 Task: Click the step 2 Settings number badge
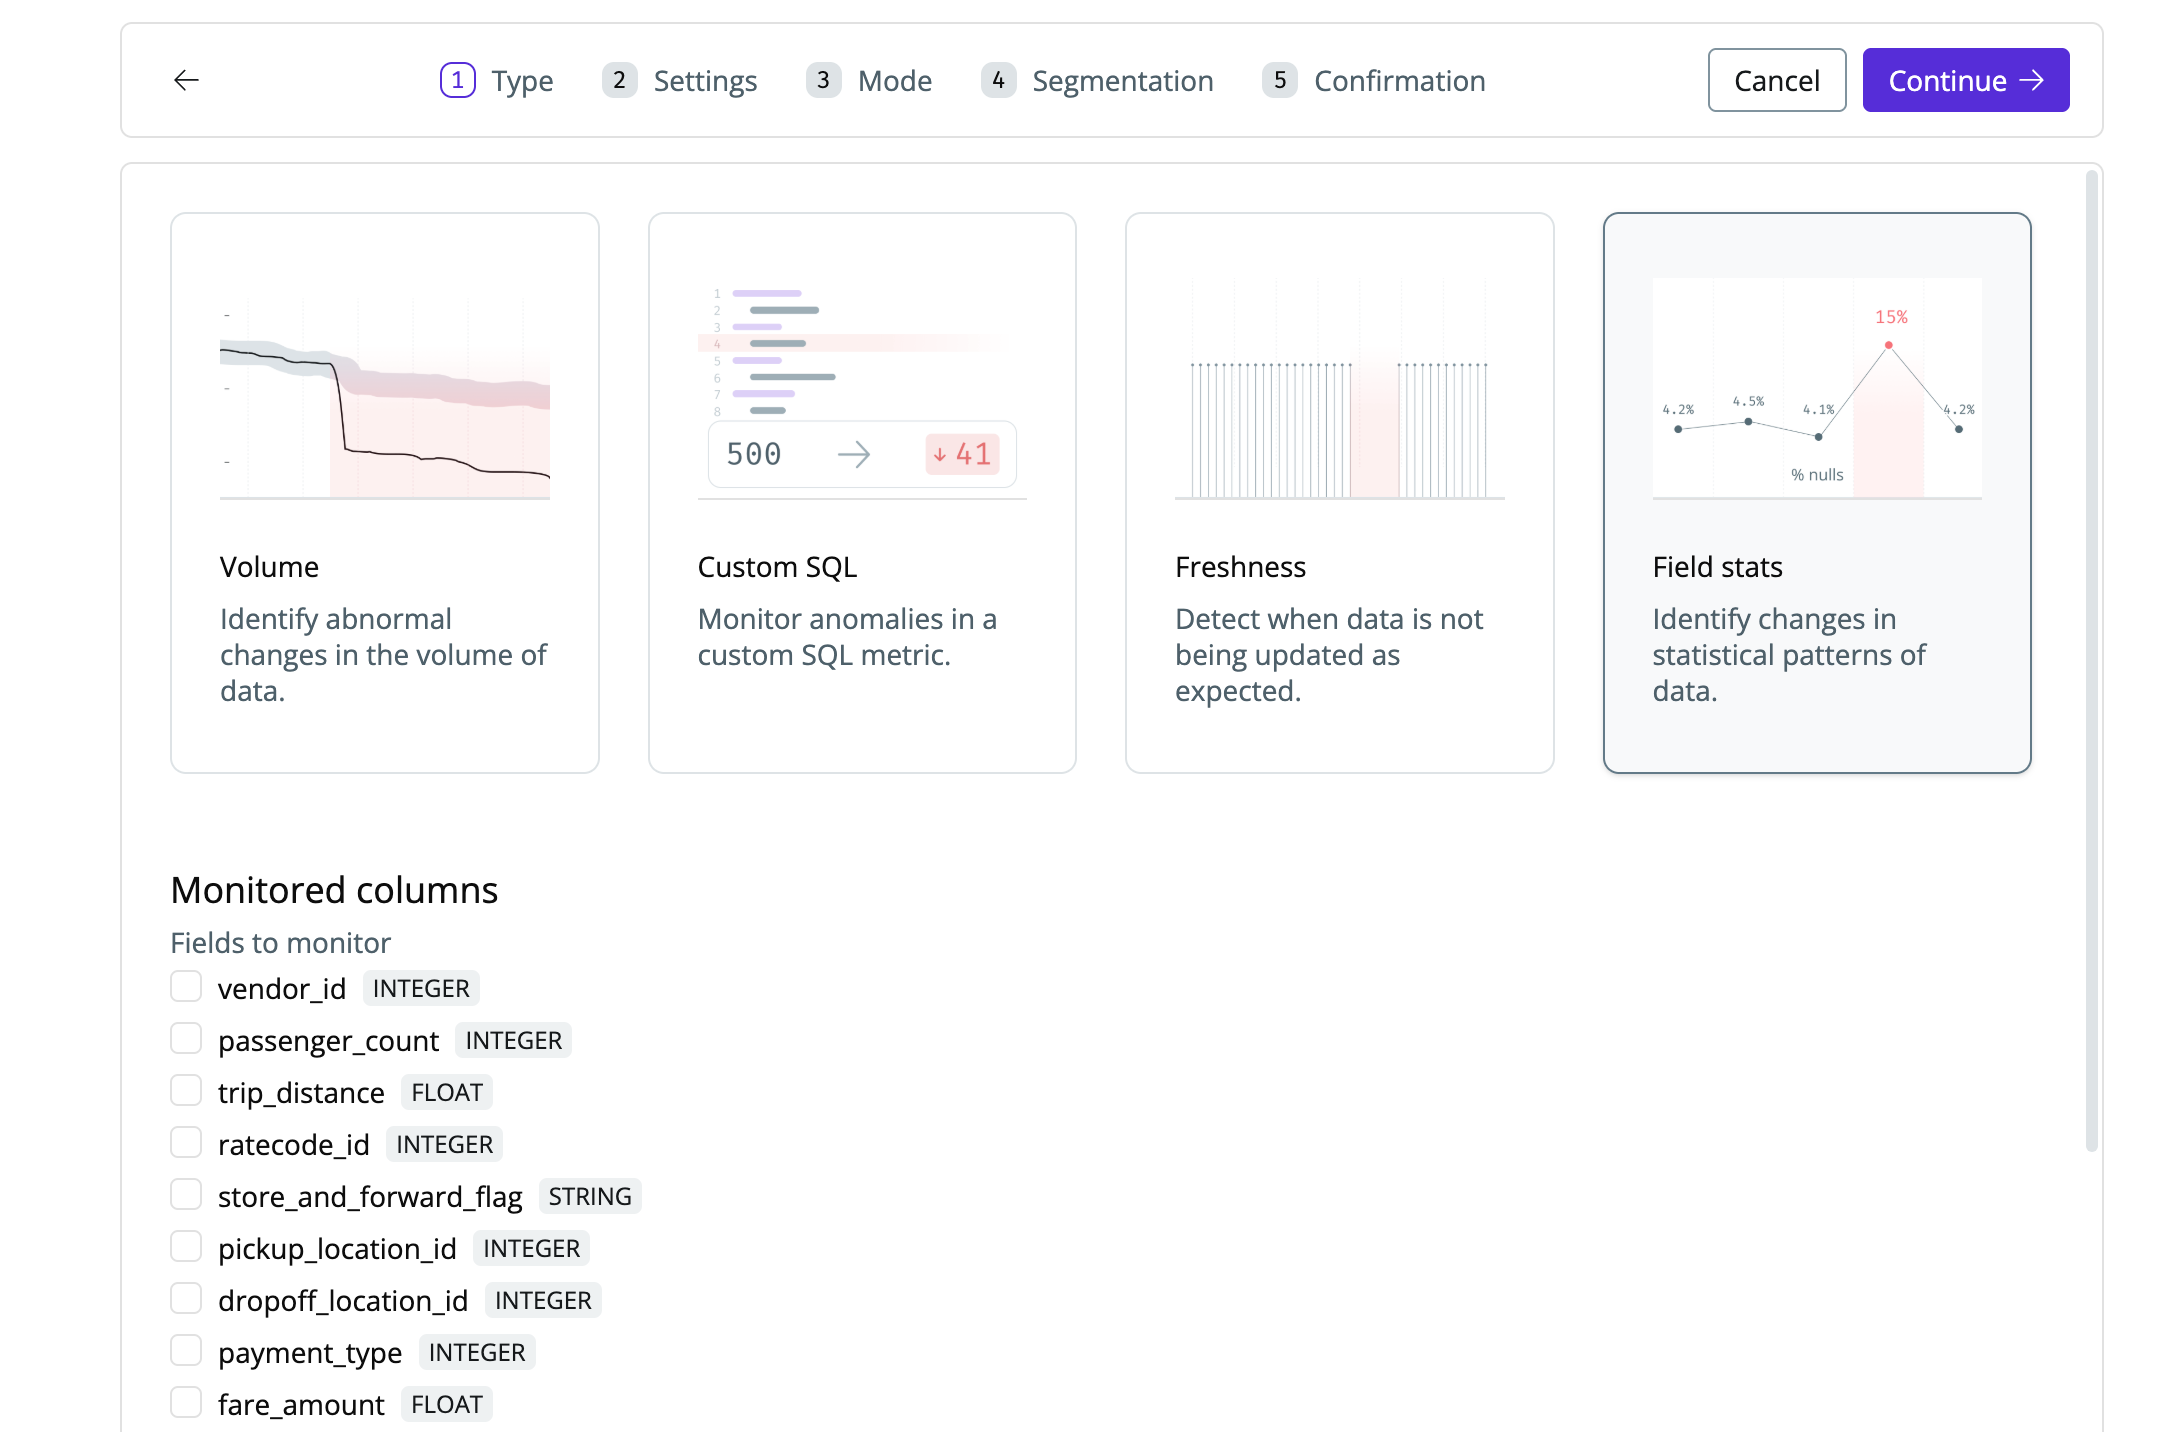[x=619, y=80]
